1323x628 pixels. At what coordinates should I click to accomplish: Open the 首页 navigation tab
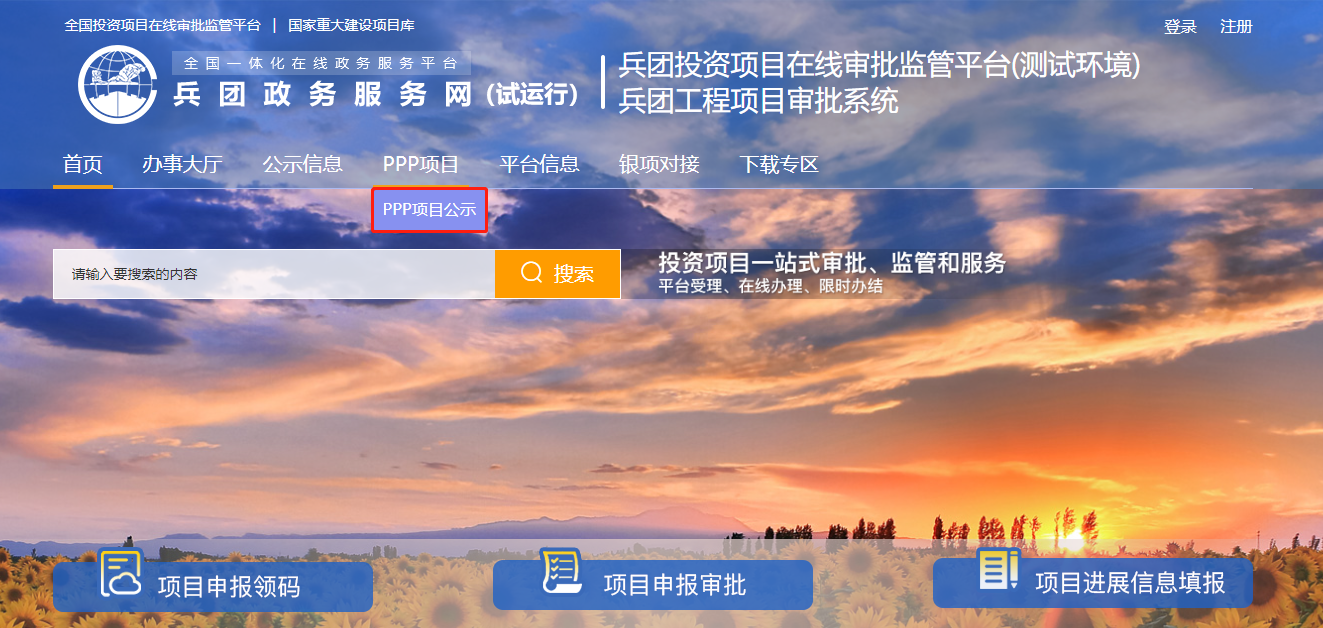pyautogui.click(x=83, y=165)
